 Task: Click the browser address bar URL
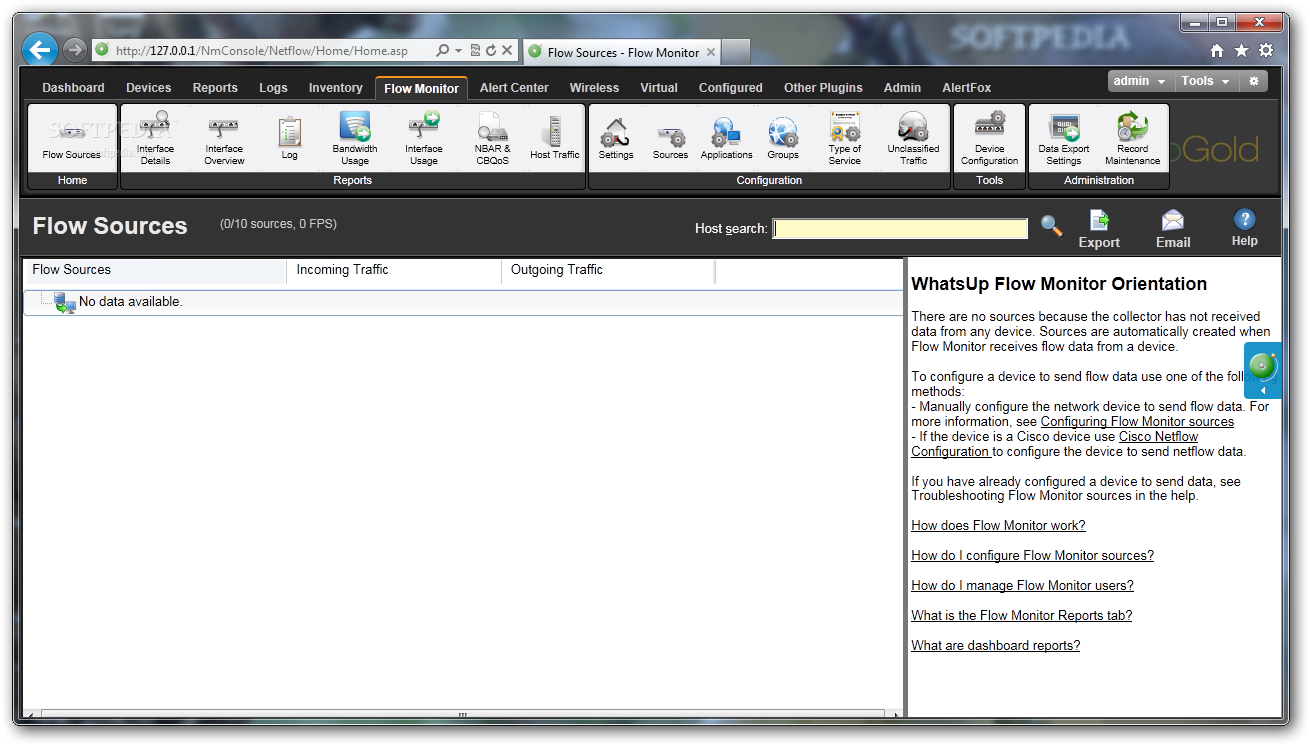pyautogui.click(x=263, y=50)
